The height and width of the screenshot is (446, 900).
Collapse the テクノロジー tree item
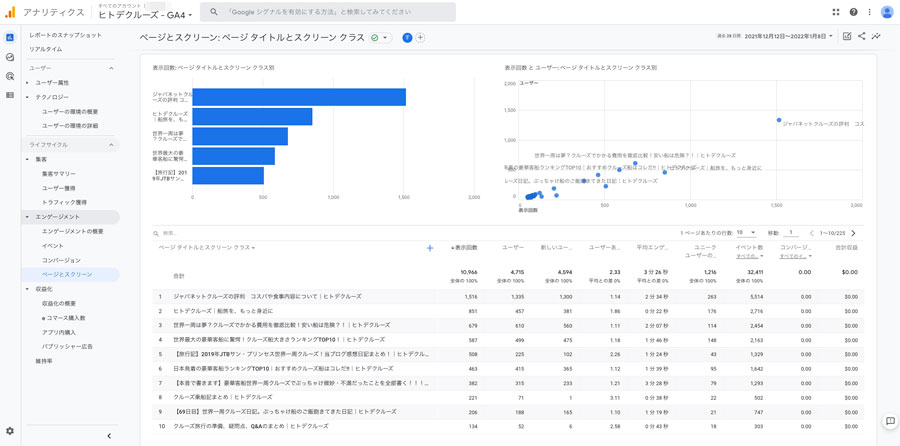[x=27, y=98]
